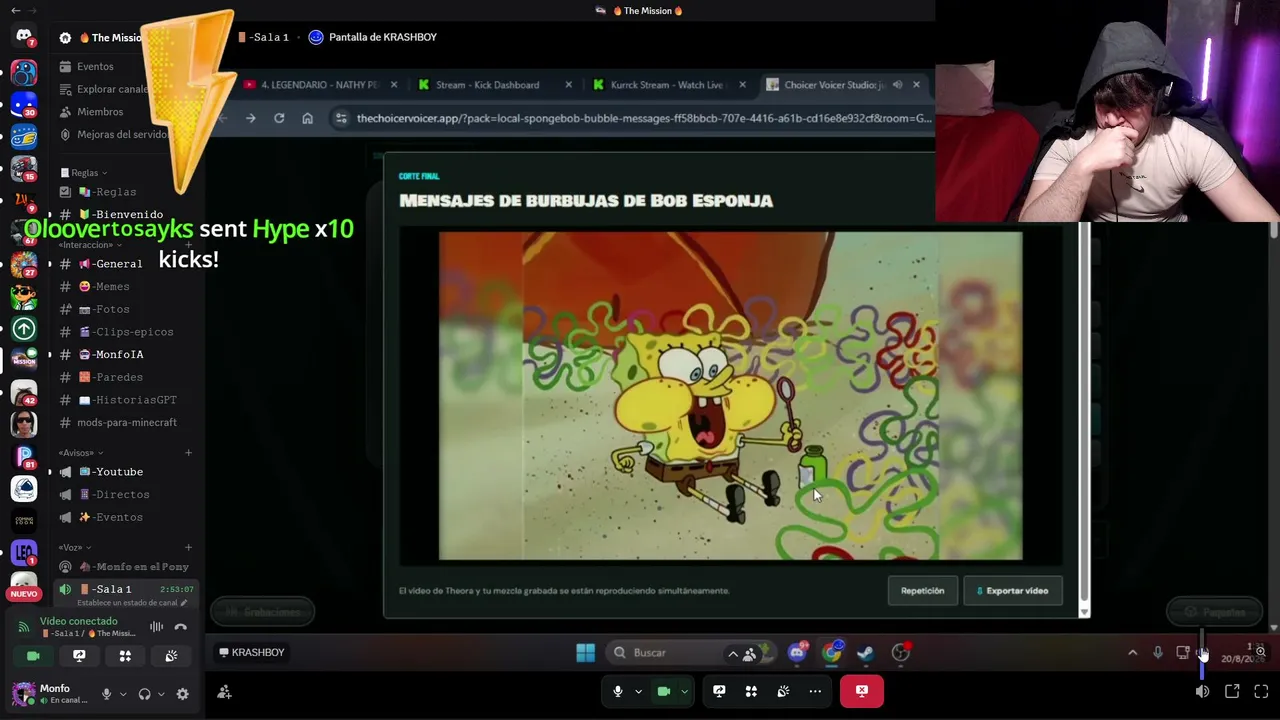The image size is (1280, 720).
Task: Open soundboard in the bottom call bar
Action: point(783,691)
